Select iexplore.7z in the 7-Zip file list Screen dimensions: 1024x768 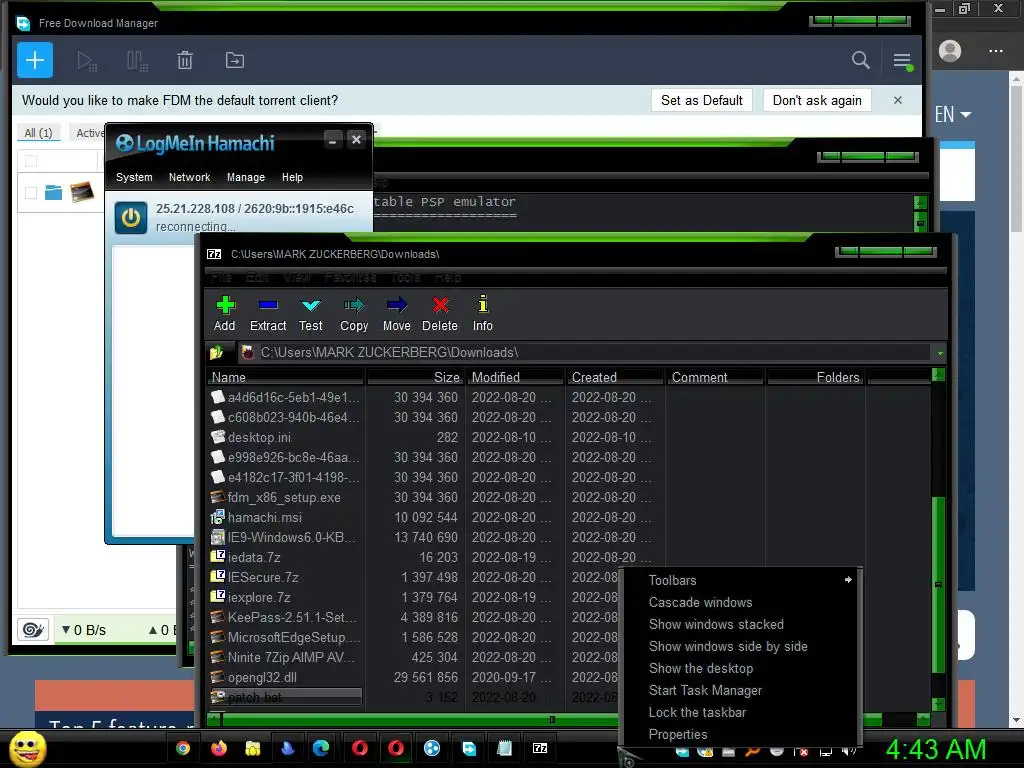(259, 597)
